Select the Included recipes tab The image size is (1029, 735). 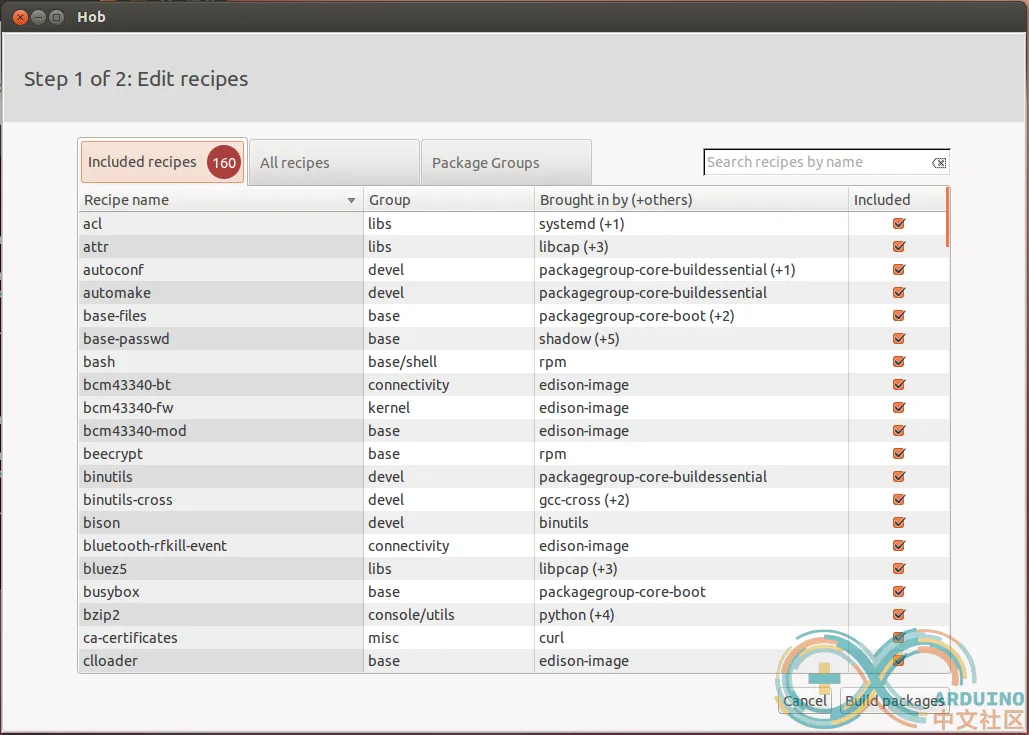143,162
